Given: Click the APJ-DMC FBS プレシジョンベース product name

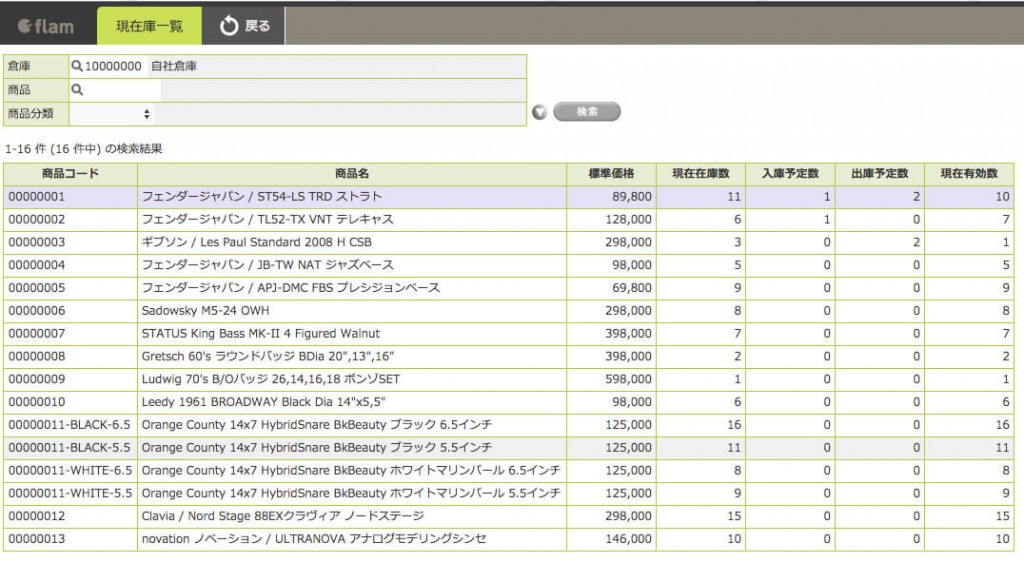Looking at the screenshot, I should click(291, 288).
